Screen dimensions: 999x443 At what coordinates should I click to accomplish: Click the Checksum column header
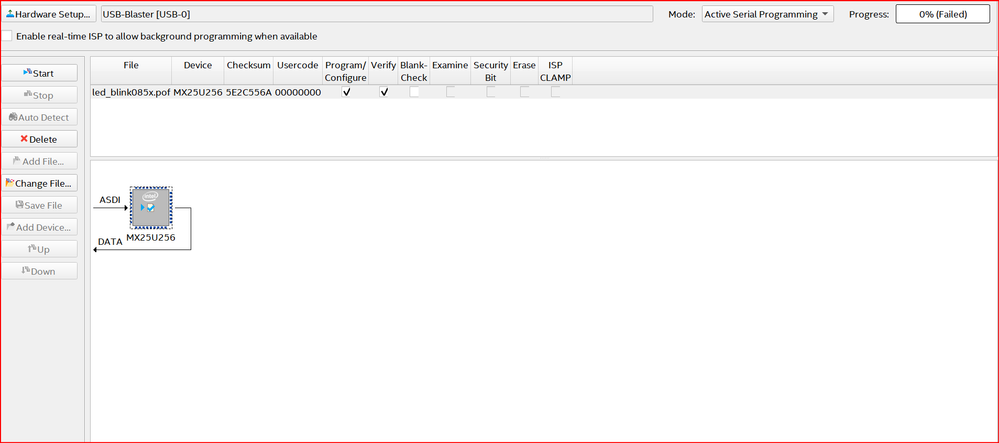[x=248, y=71]
